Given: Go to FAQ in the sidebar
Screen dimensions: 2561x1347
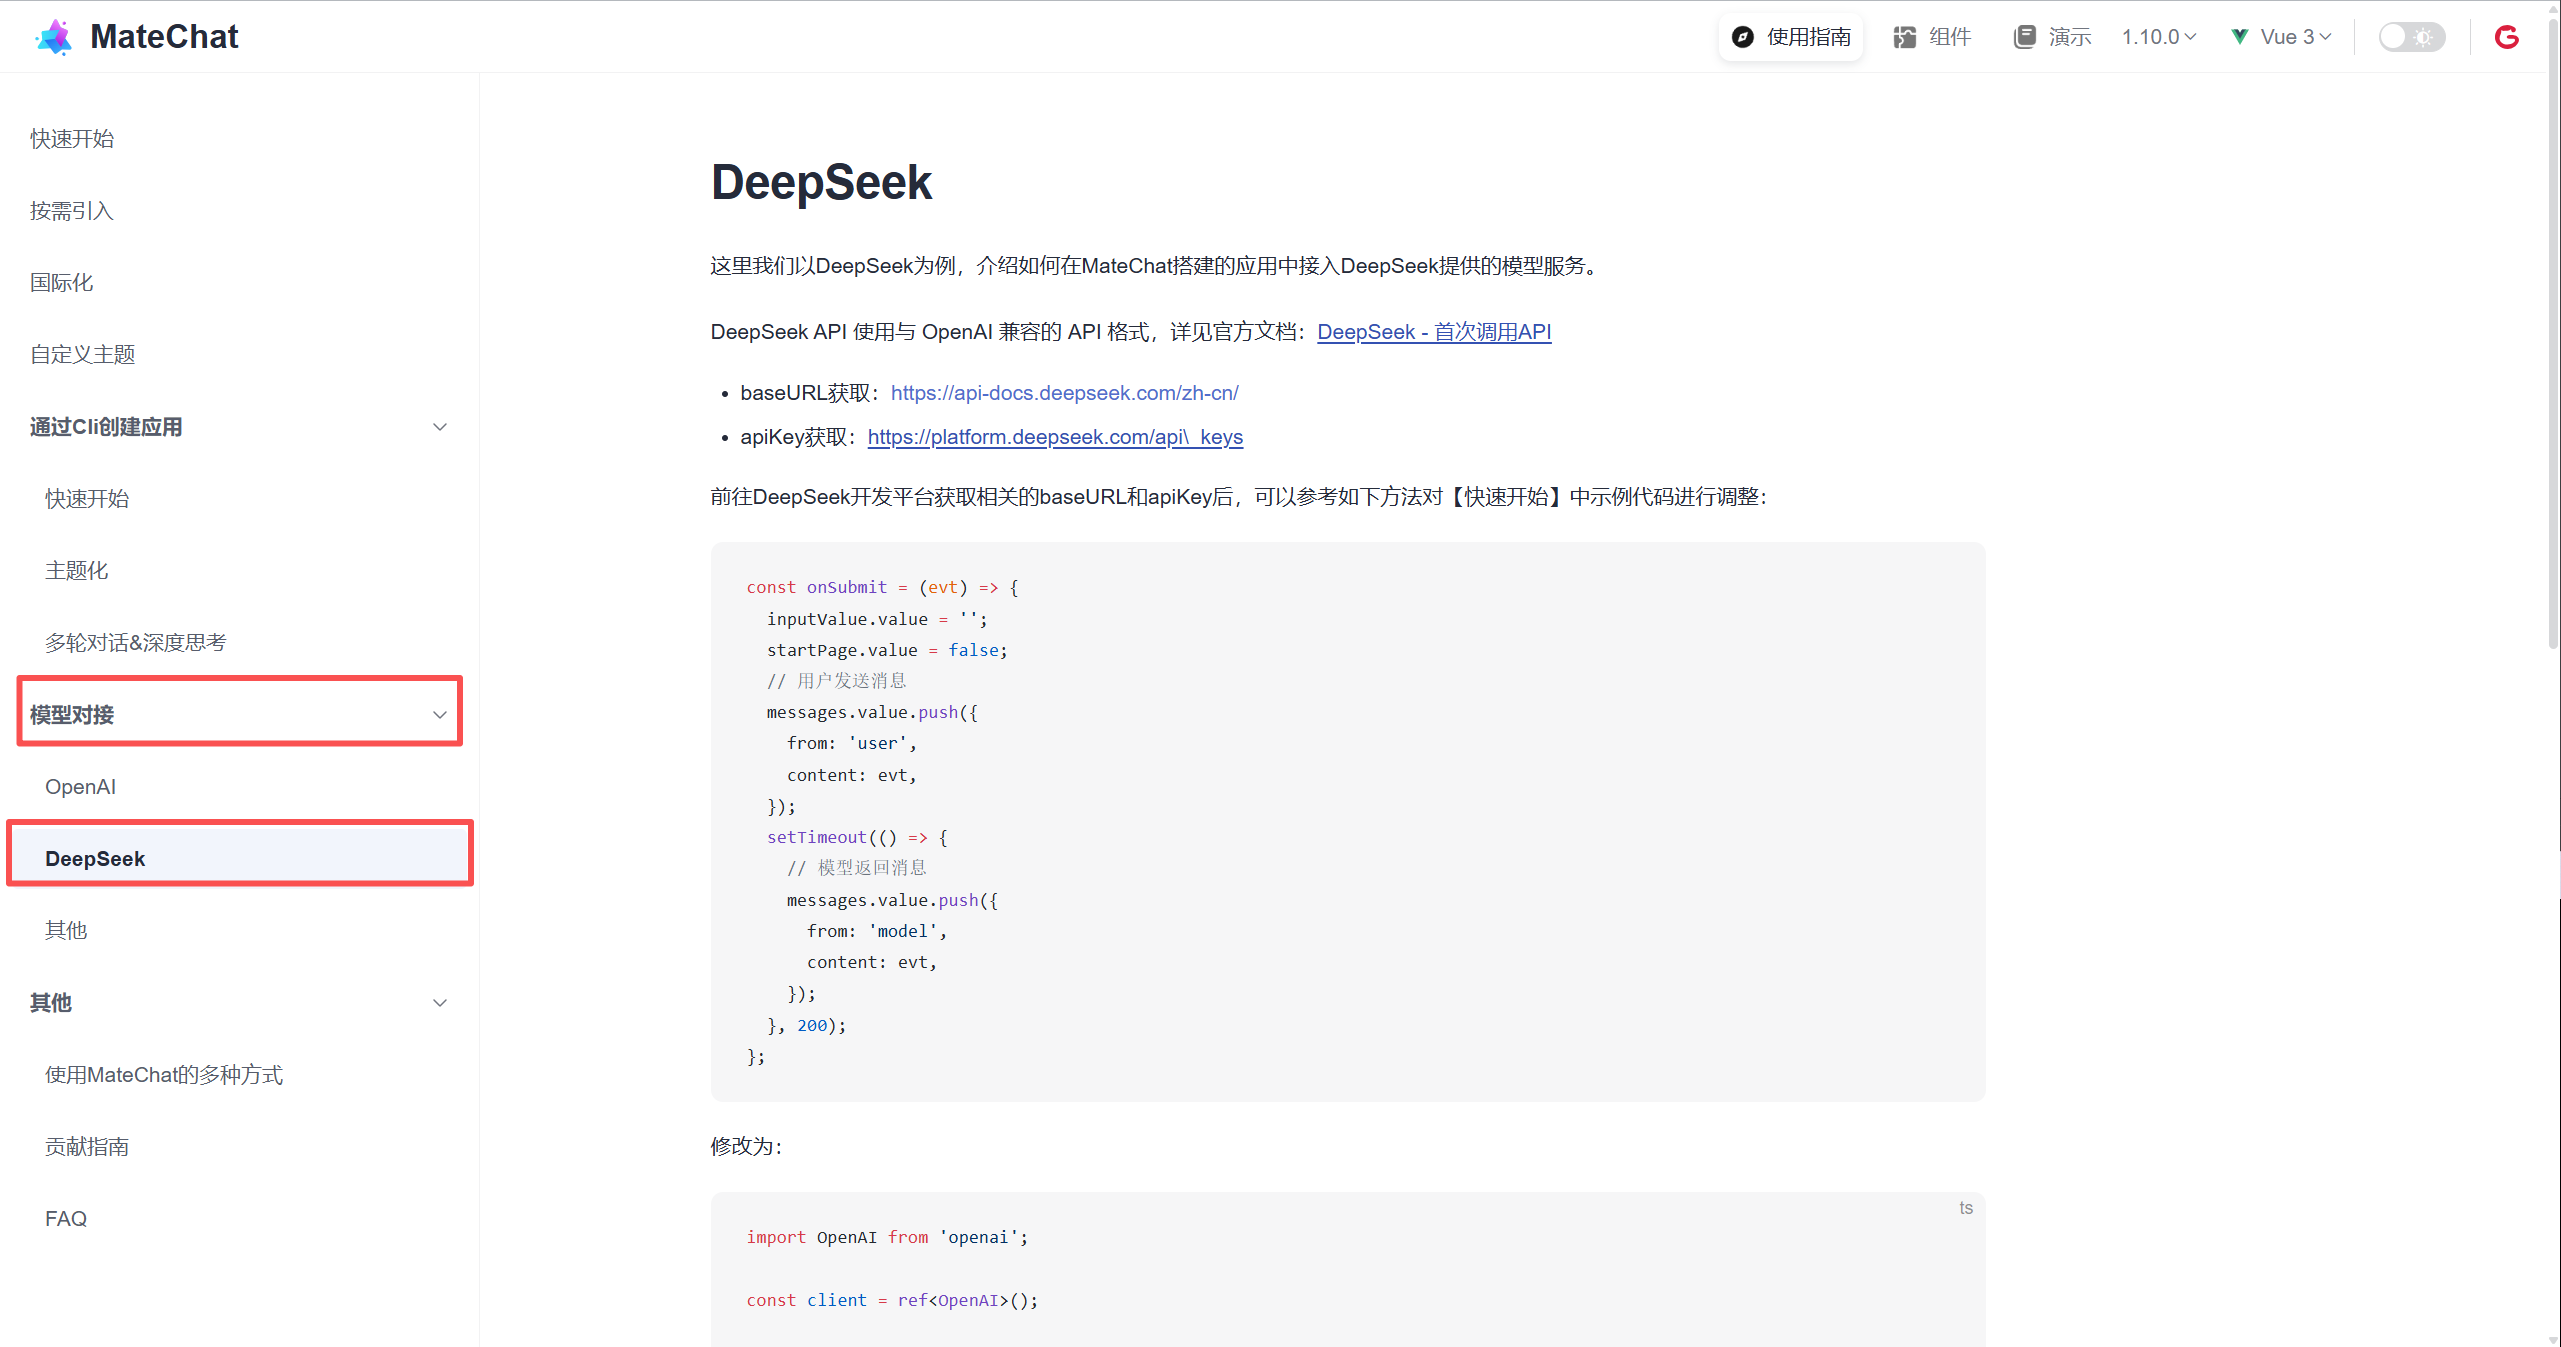Looking at the screenshot, I should point(66,1219).
